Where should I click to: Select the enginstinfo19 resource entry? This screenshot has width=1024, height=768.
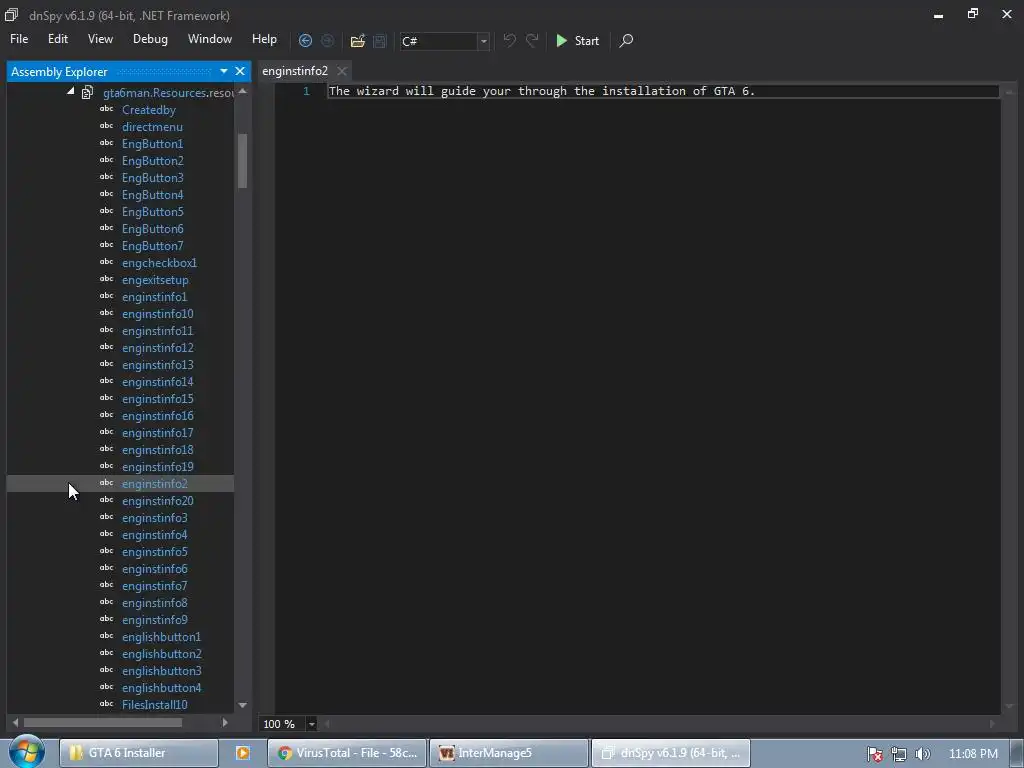point(157,466)
